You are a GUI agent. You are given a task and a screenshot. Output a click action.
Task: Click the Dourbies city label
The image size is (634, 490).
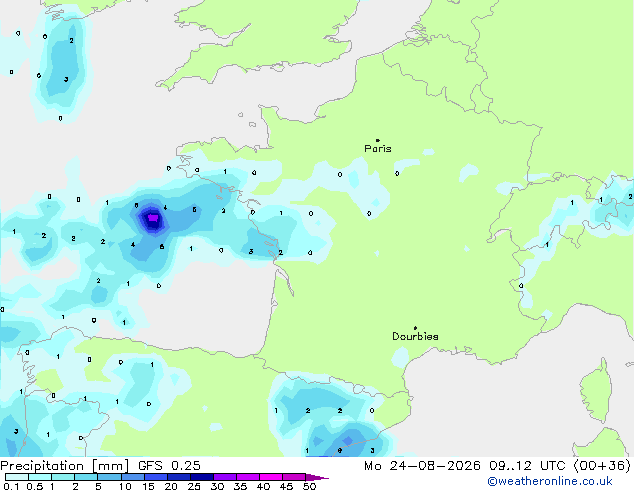pyautogui.click(x=415, y=336)
